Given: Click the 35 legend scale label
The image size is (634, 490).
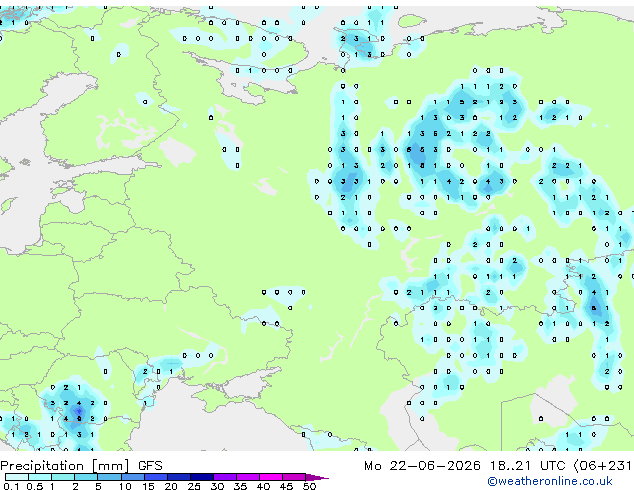Looking at the screenshot, I should [240, 486].
